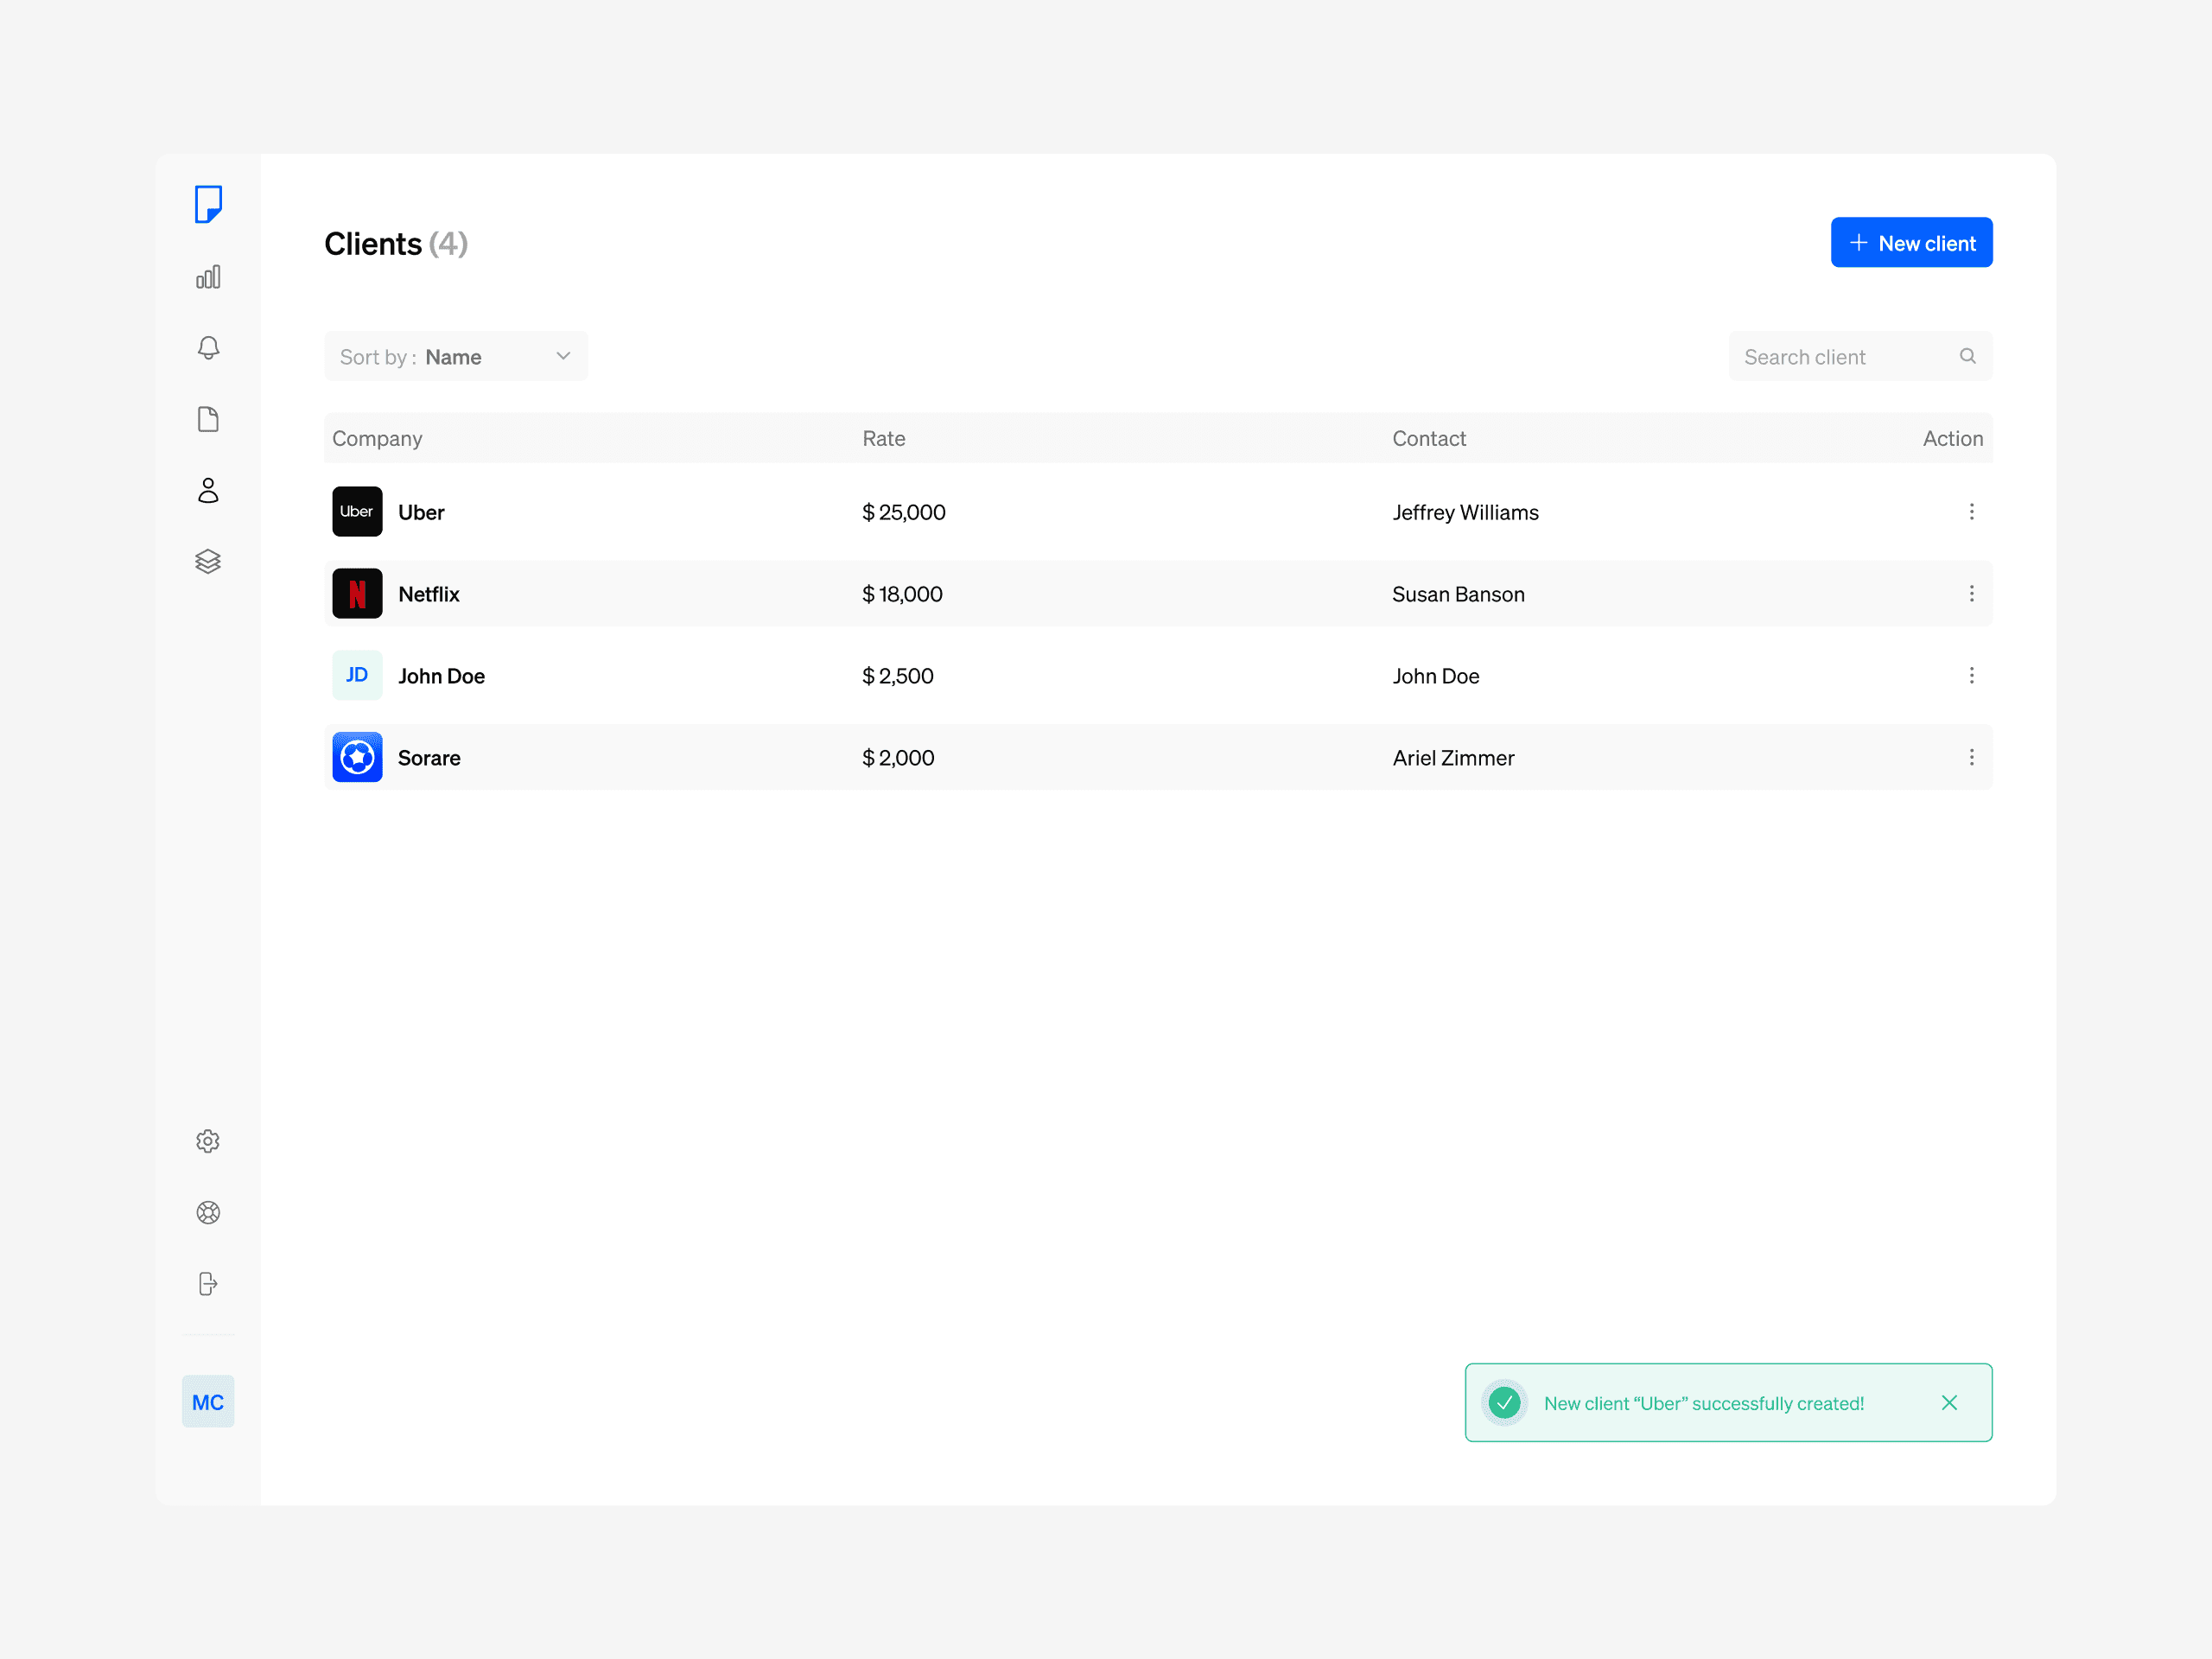Viewport: 2212px width, 1659px height.
Task: Open the documents page from the sidebar
Action: 207,418
